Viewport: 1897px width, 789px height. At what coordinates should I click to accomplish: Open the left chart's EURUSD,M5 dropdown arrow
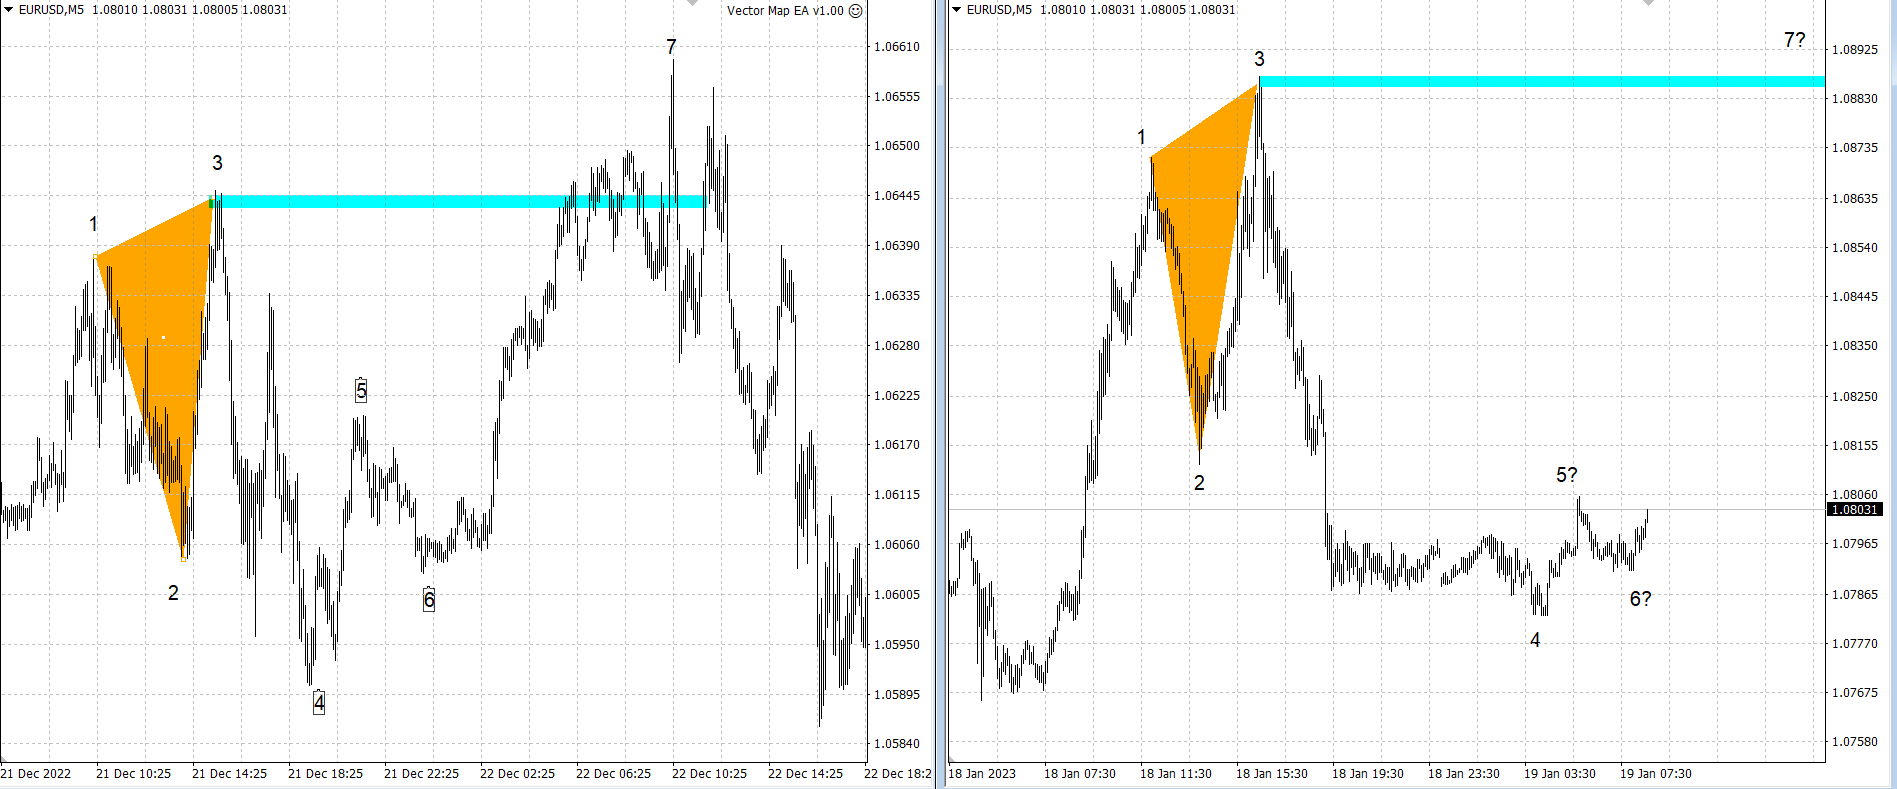click(9, 10)
